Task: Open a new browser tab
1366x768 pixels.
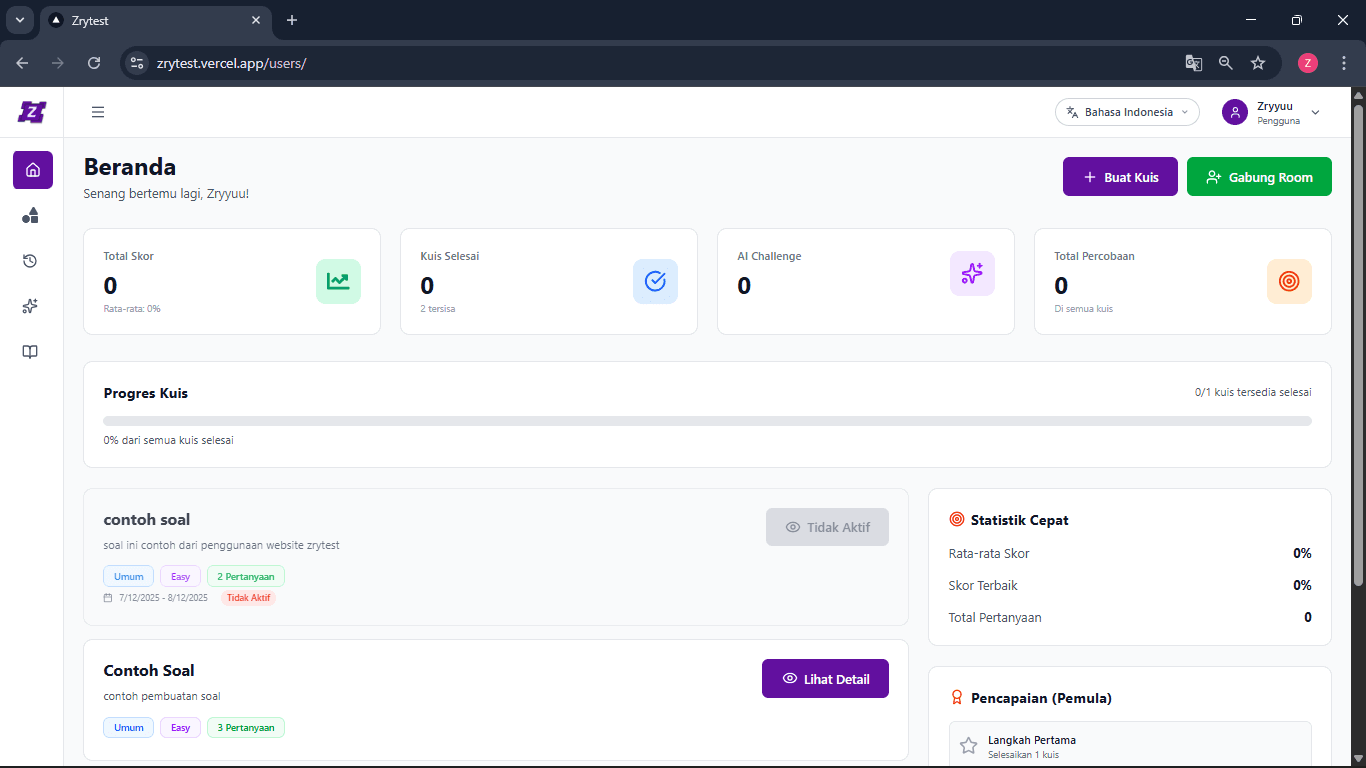Action: click(x=292, y=20)
